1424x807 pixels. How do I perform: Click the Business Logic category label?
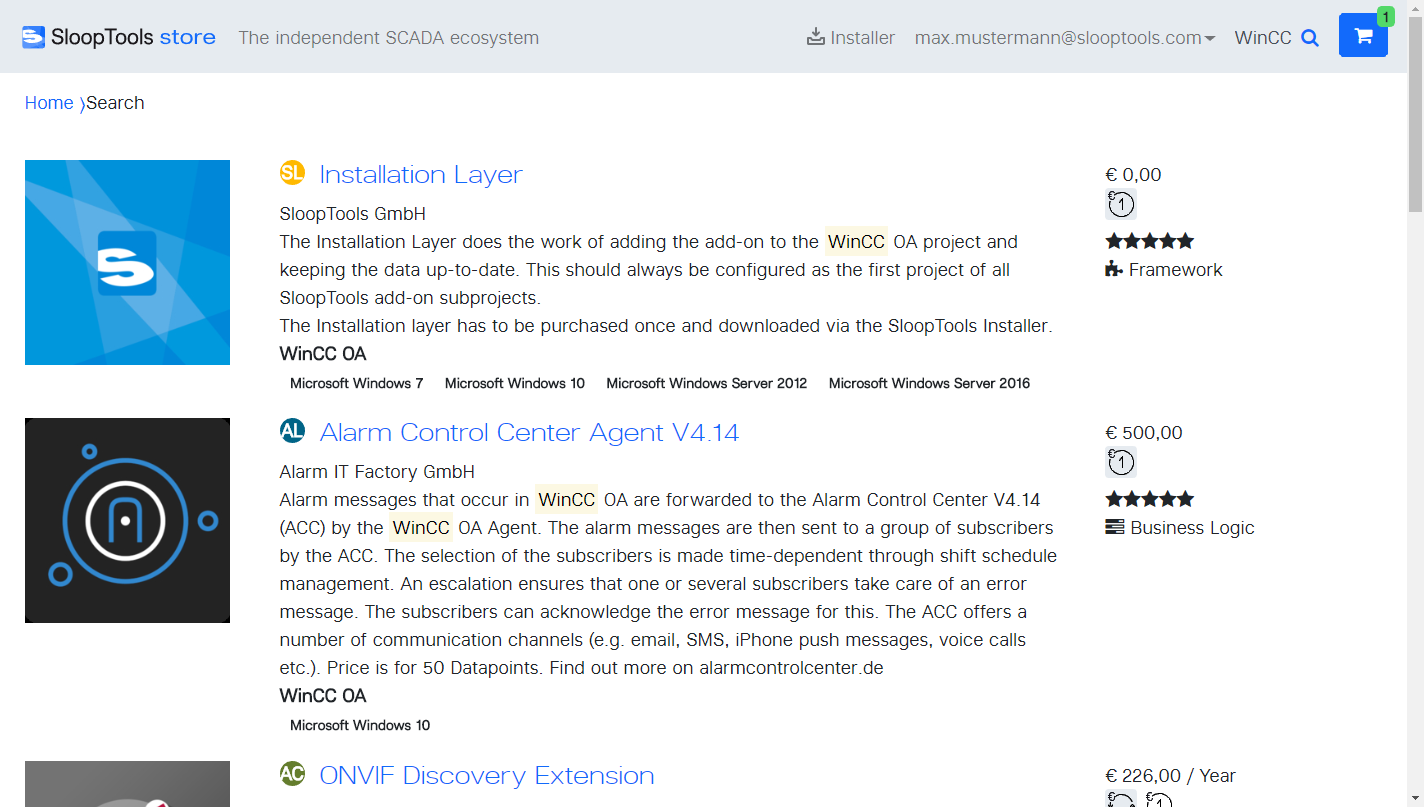click(x=1192, y=527)
